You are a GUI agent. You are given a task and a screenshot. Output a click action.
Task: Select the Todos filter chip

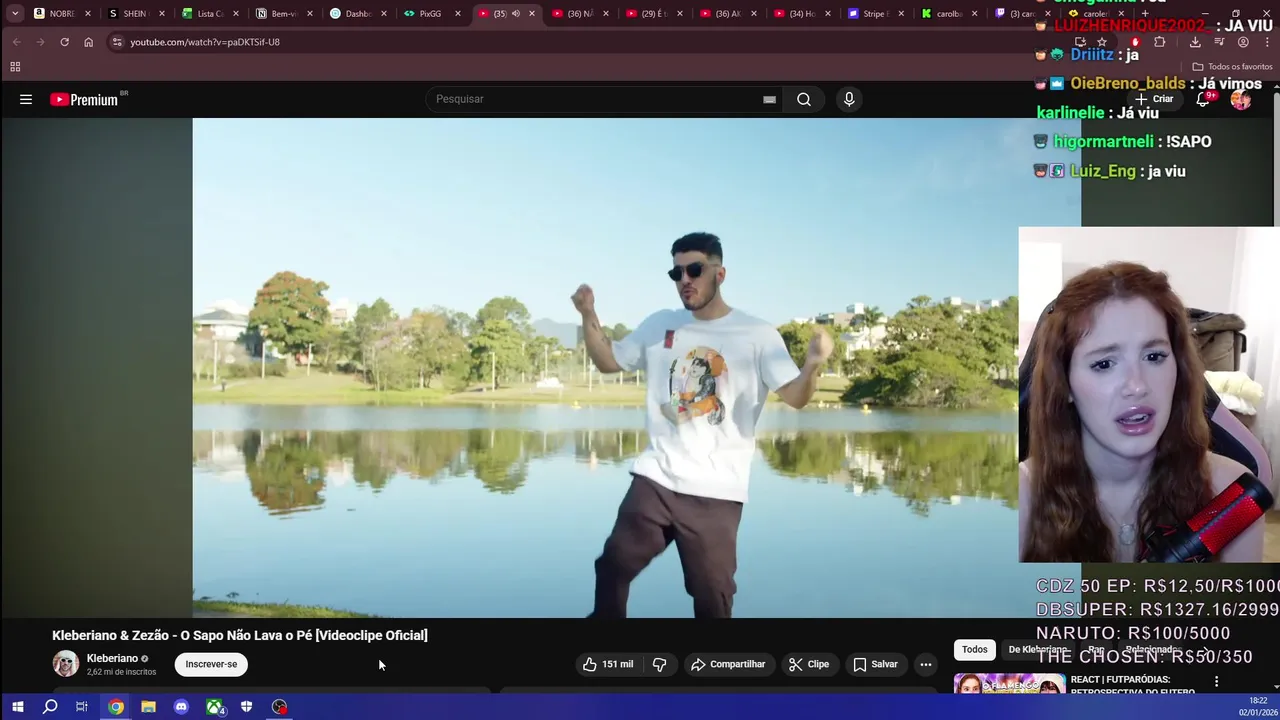point(975,650)
